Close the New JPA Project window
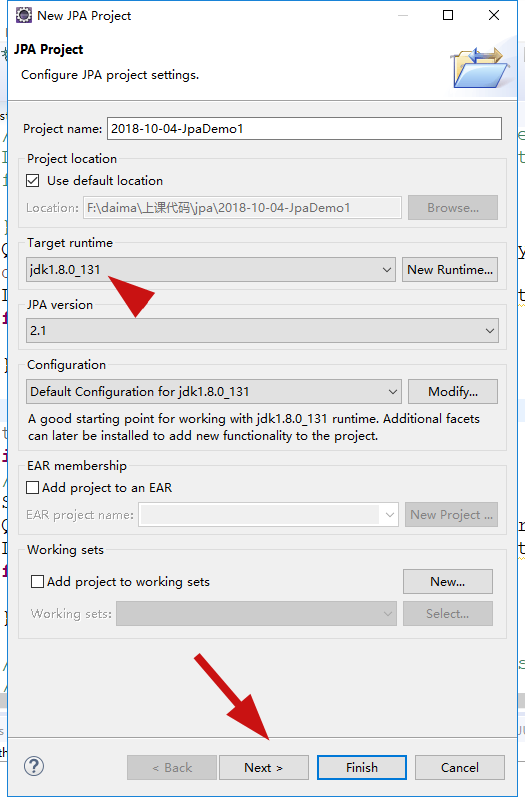This screenshot has height=804, width=525. (x=494, y=15)
